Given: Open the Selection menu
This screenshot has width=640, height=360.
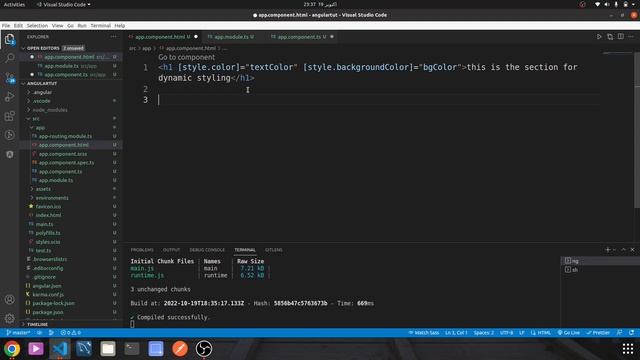Looking at the screenshot, I should pos(37,25).
